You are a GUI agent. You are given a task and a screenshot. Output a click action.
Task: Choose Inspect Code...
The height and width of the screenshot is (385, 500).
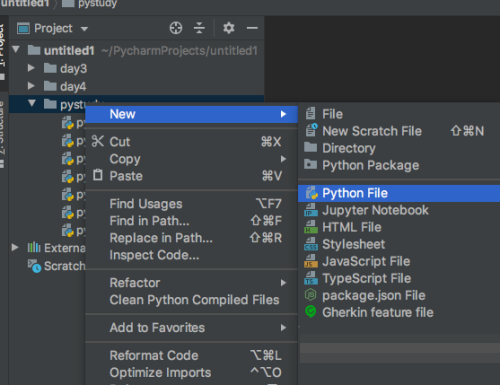pos(191,255)
